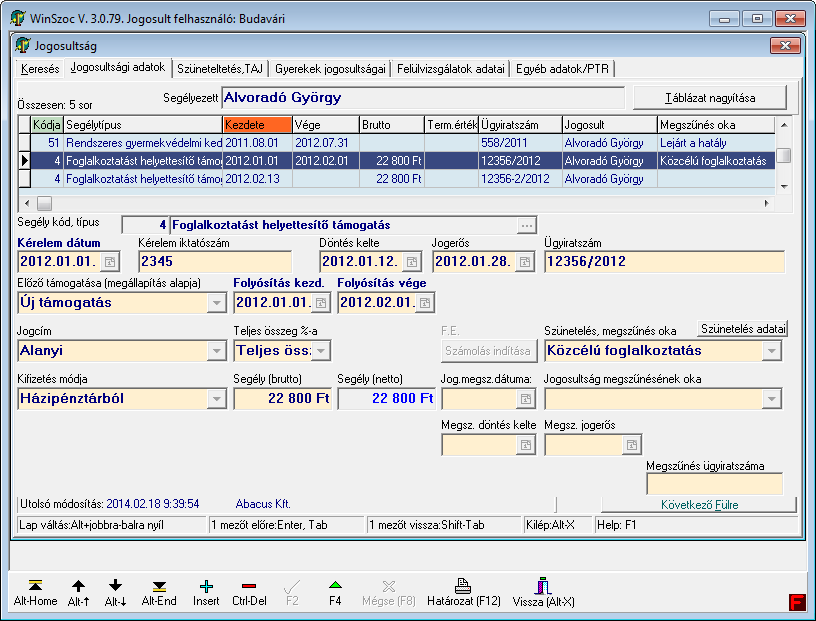Open calendar for Megsz. jogerős
This screenshot has width=816, height=621.
(631, 445)
